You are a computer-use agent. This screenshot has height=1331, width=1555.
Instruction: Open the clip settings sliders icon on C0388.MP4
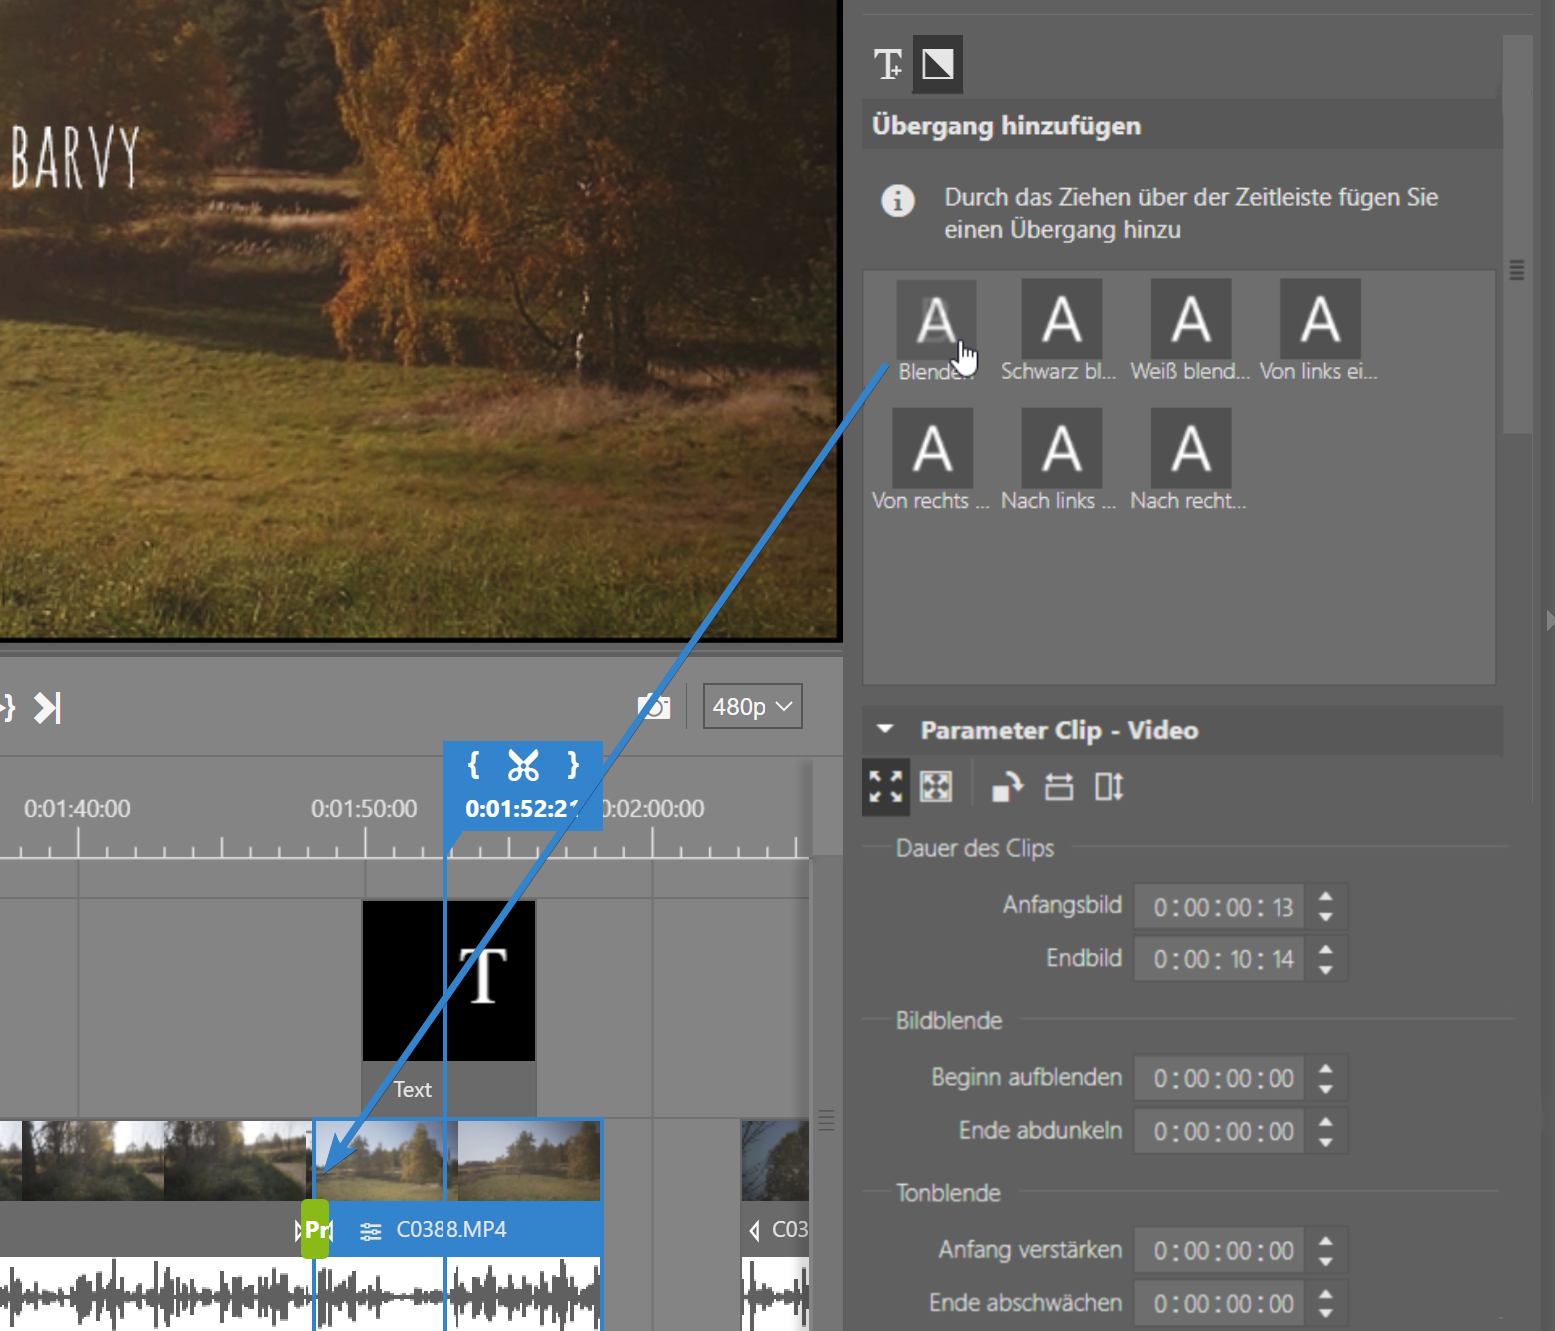(371, 1231)
